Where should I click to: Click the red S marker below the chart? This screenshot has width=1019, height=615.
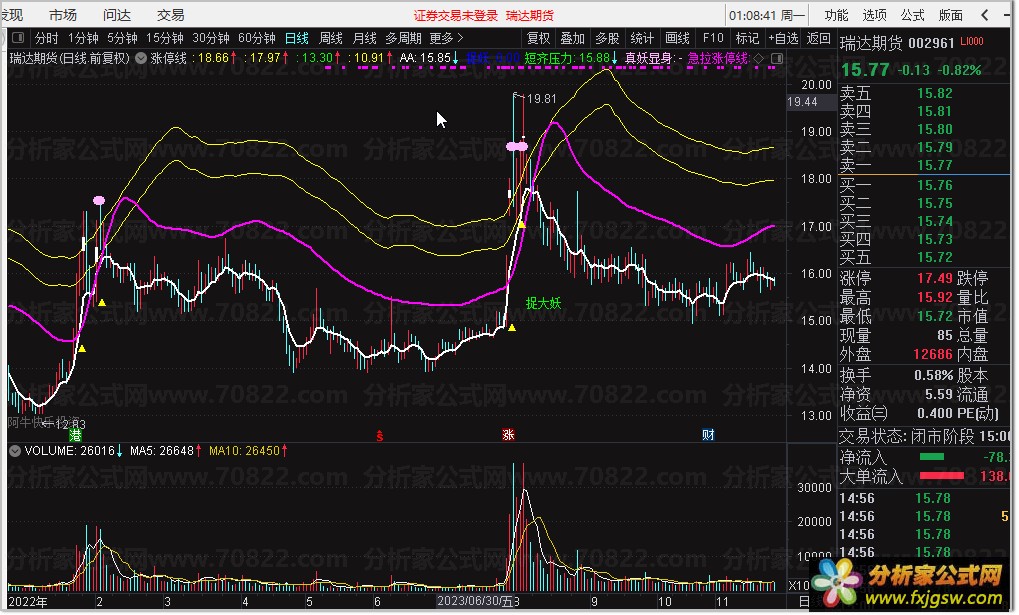pos(380,436)
